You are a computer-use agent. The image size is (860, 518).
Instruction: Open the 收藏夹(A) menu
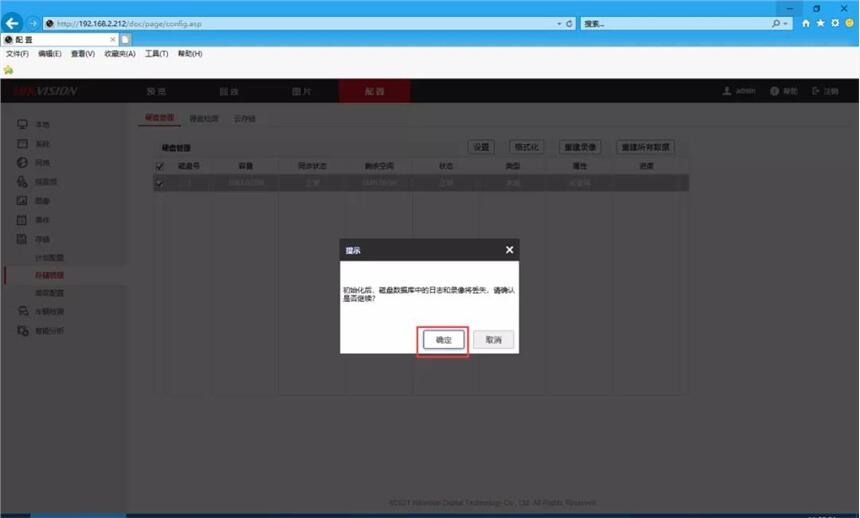coord(120,54)
